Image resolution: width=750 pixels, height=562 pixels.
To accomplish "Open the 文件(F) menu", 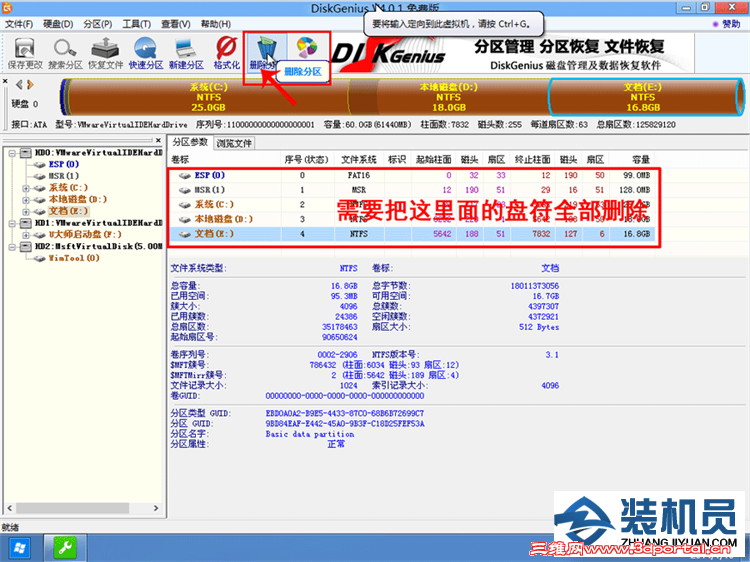I will [19, 24].
